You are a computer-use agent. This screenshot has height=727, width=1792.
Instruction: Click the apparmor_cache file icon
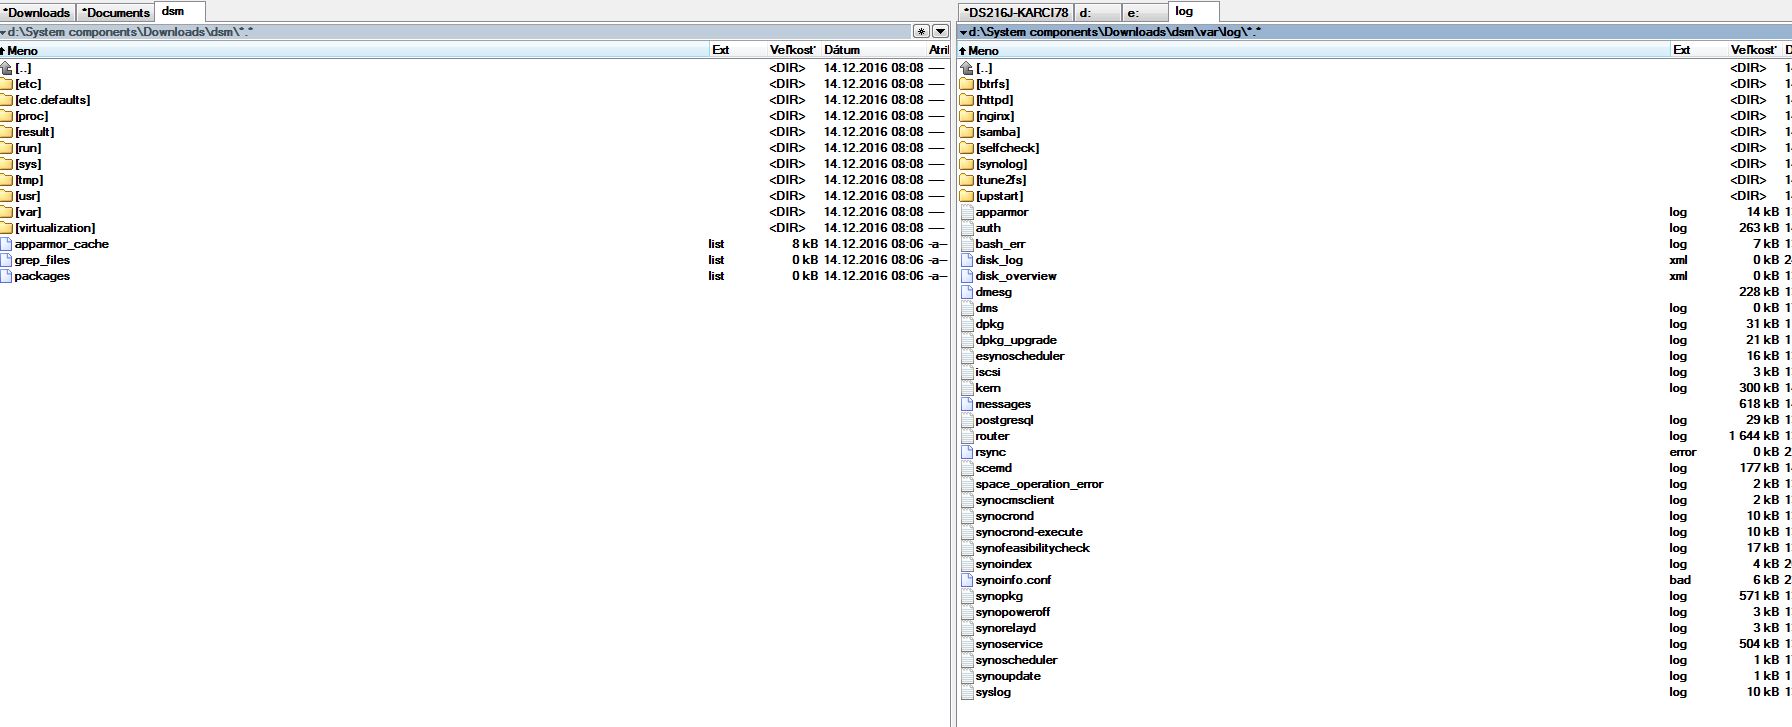click(x=6, y=244)
